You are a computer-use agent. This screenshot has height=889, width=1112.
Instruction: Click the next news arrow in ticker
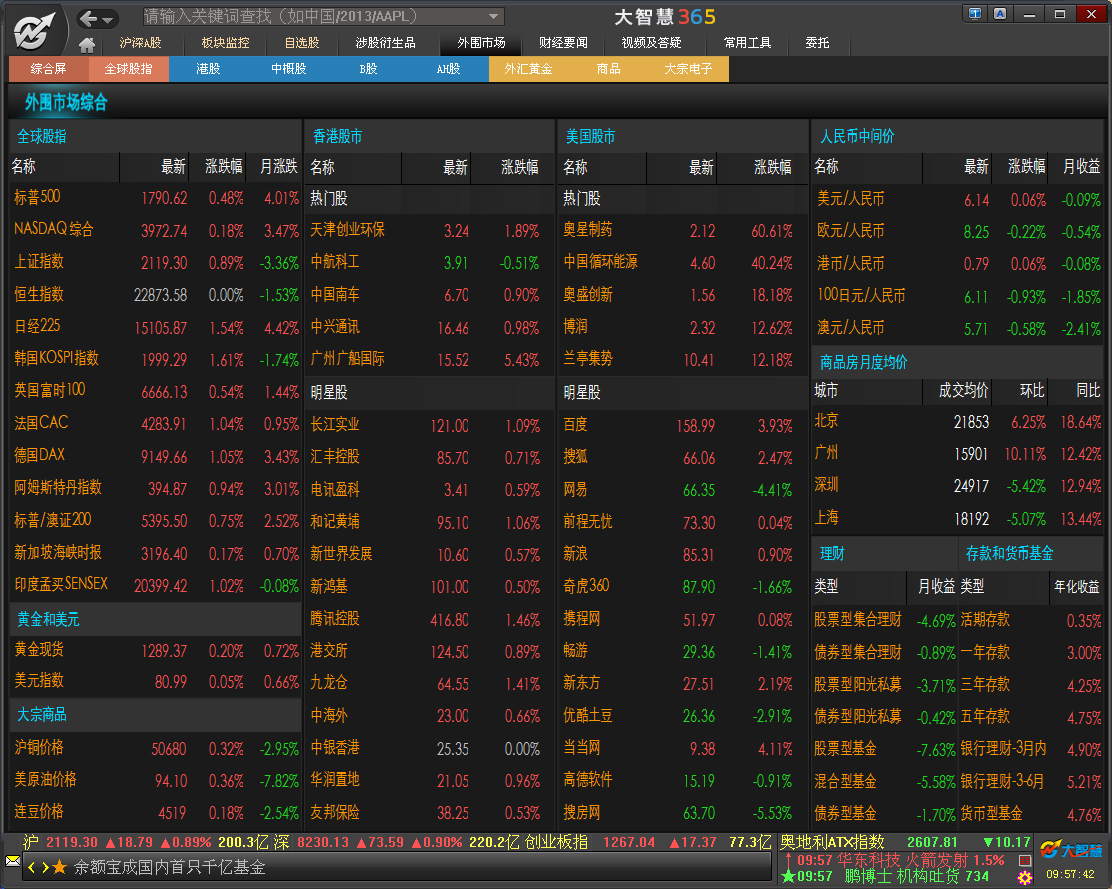(x=44, y=867)
